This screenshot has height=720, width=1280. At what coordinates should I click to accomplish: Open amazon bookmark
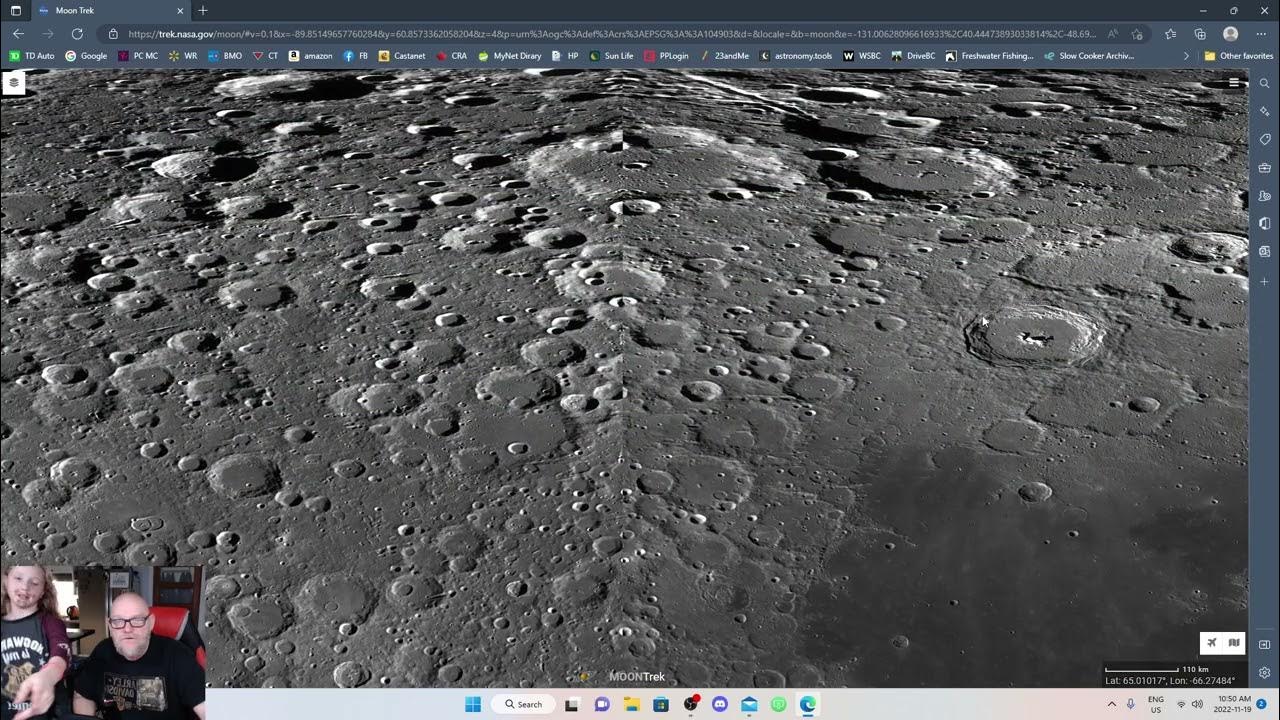point(310,56)
